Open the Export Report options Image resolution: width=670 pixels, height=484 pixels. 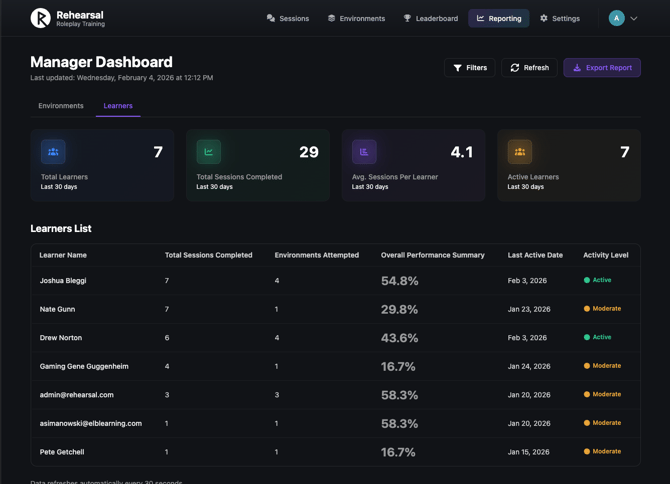(602, 68)
